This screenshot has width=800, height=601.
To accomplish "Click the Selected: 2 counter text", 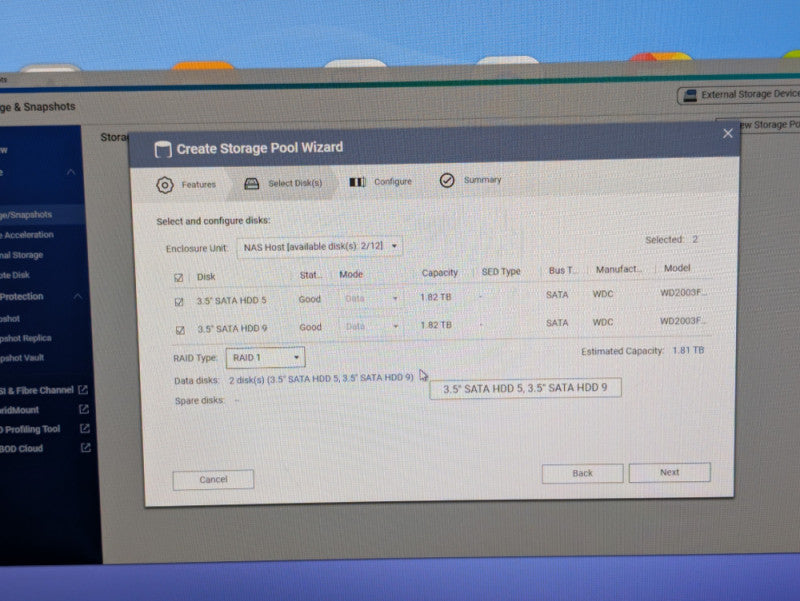I will tap(671, 239).
